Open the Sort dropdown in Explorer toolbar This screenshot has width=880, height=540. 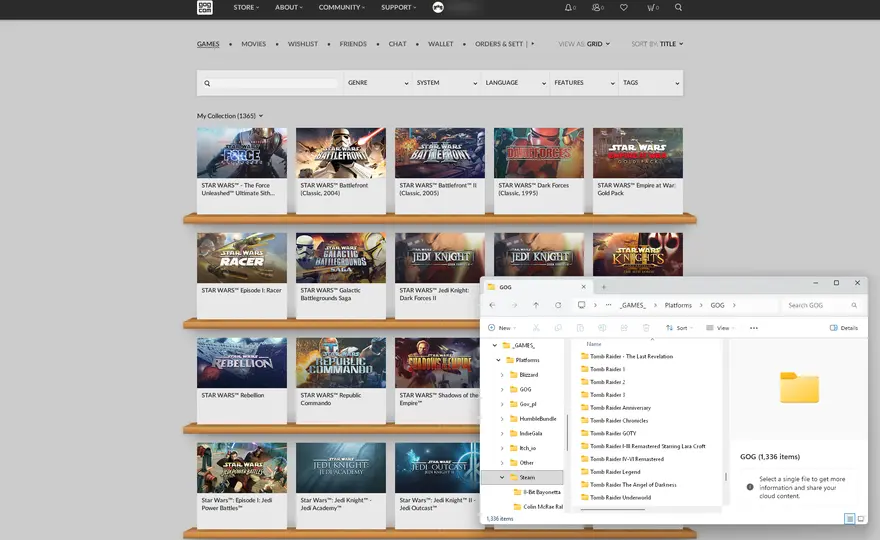click(x=679, y=328)
